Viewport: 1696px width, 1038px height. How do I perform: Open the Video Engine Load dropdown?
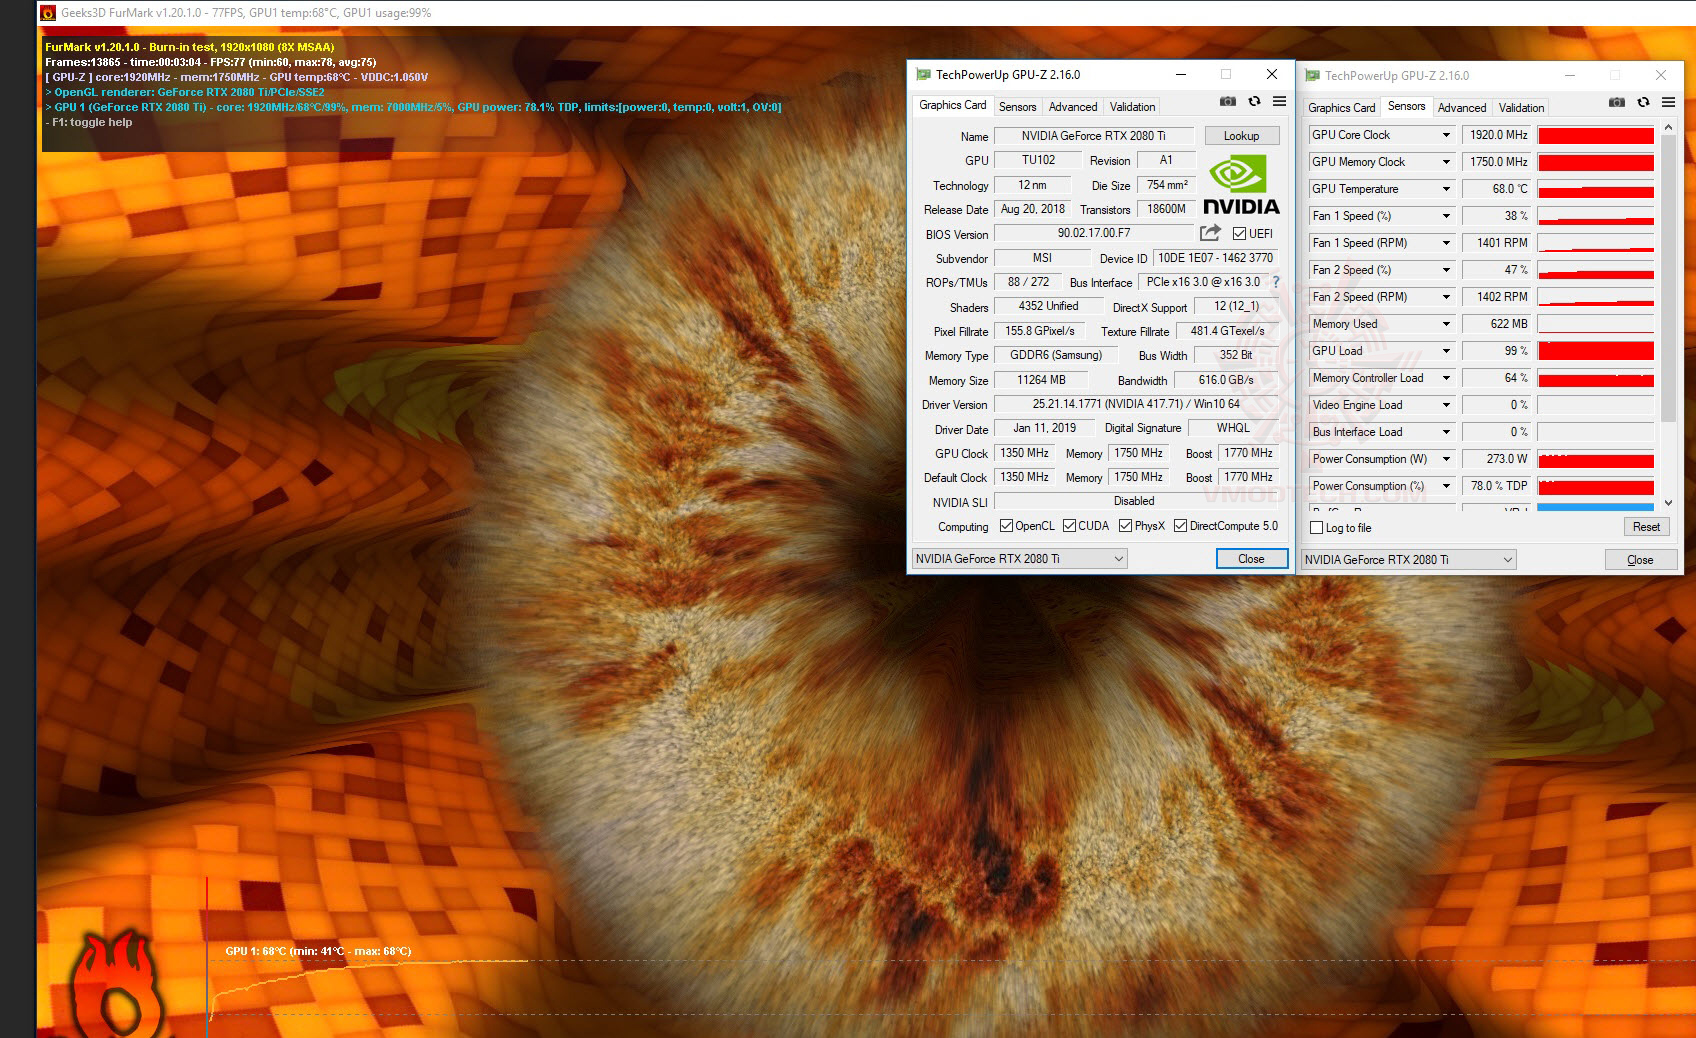(x=1445, y=405)
